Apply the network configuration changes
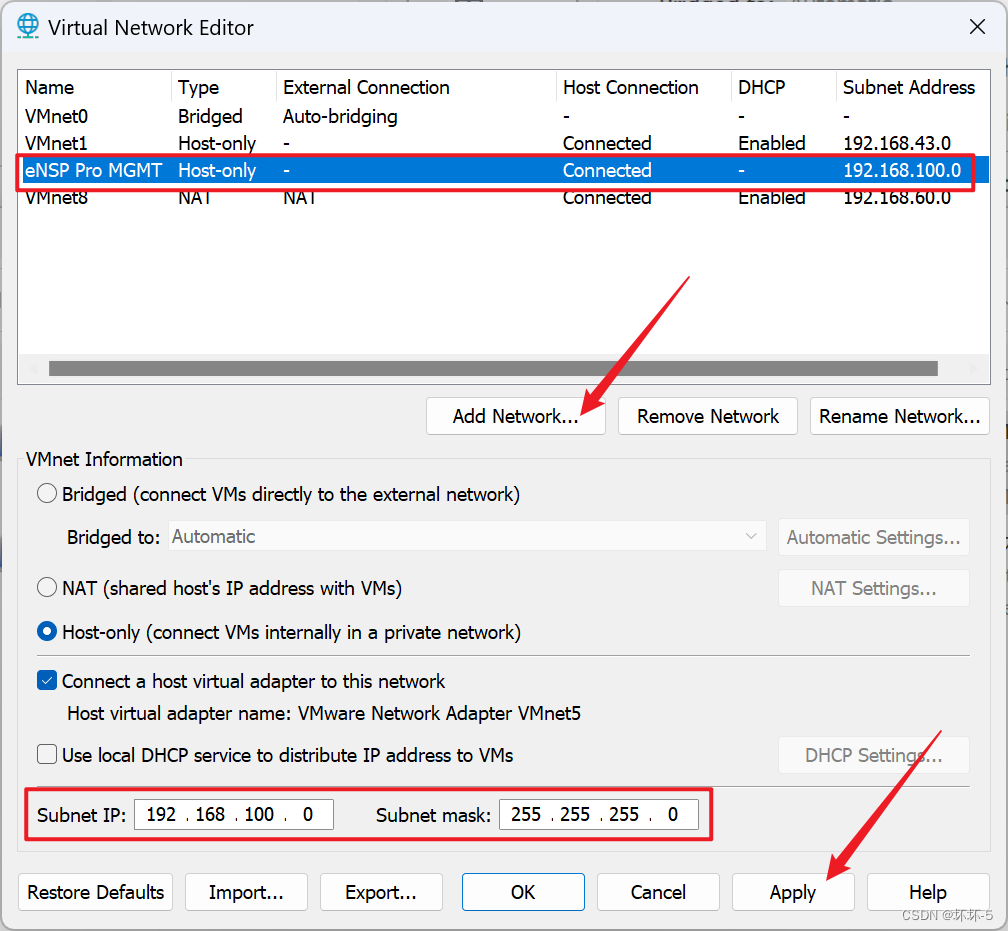Image resolution: width=1008 pixels, height=931 pixels. 792,892
